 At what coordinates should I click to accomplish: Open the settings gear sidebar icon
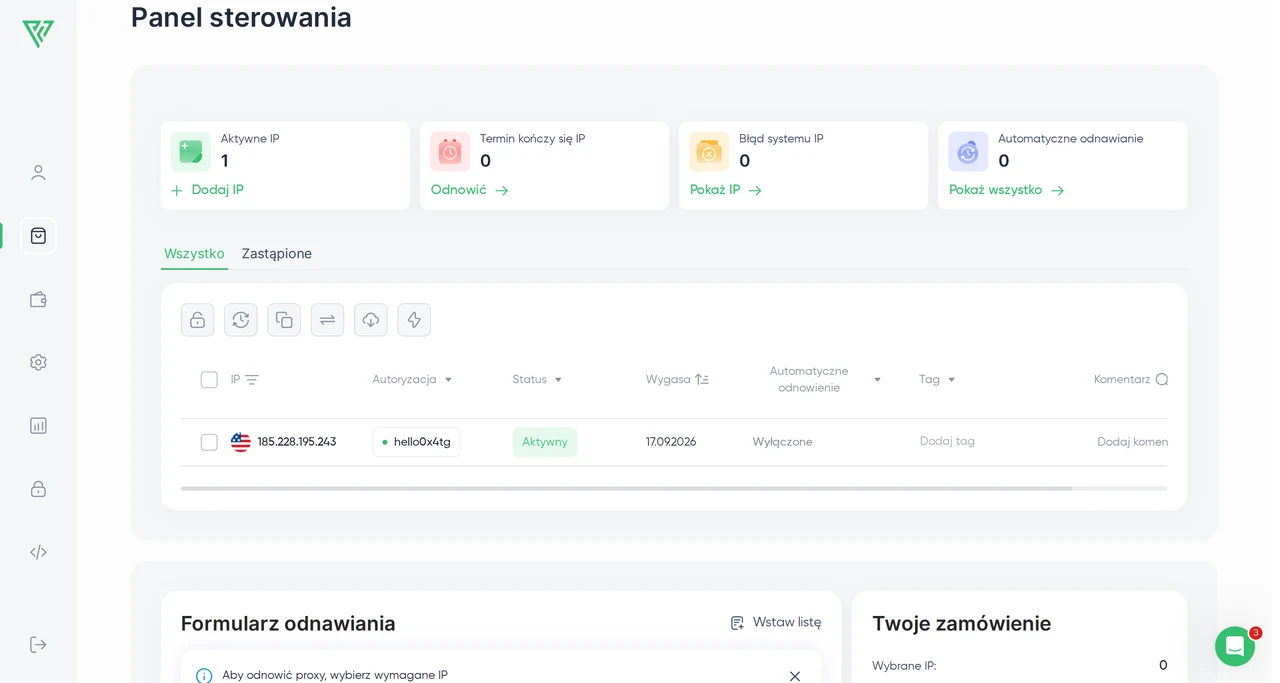coord(38,362)
